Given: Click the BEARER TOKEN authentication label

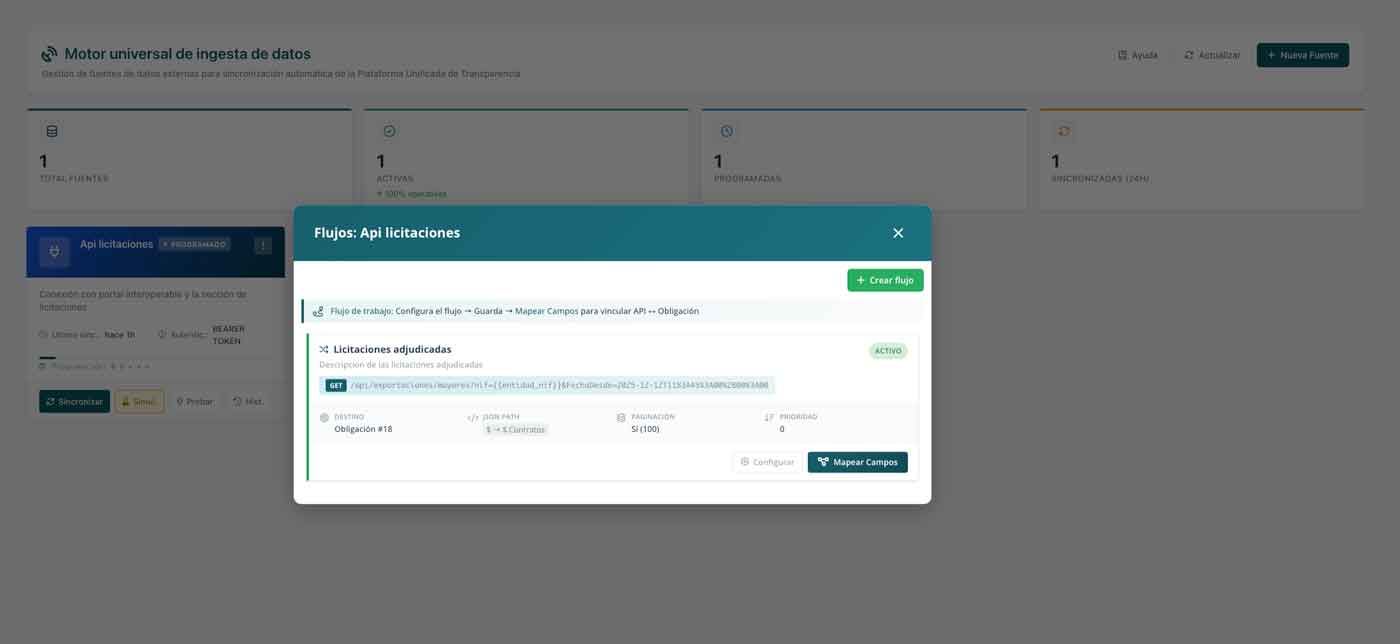Looking at the screenshot, I should (x=229, y=335).
